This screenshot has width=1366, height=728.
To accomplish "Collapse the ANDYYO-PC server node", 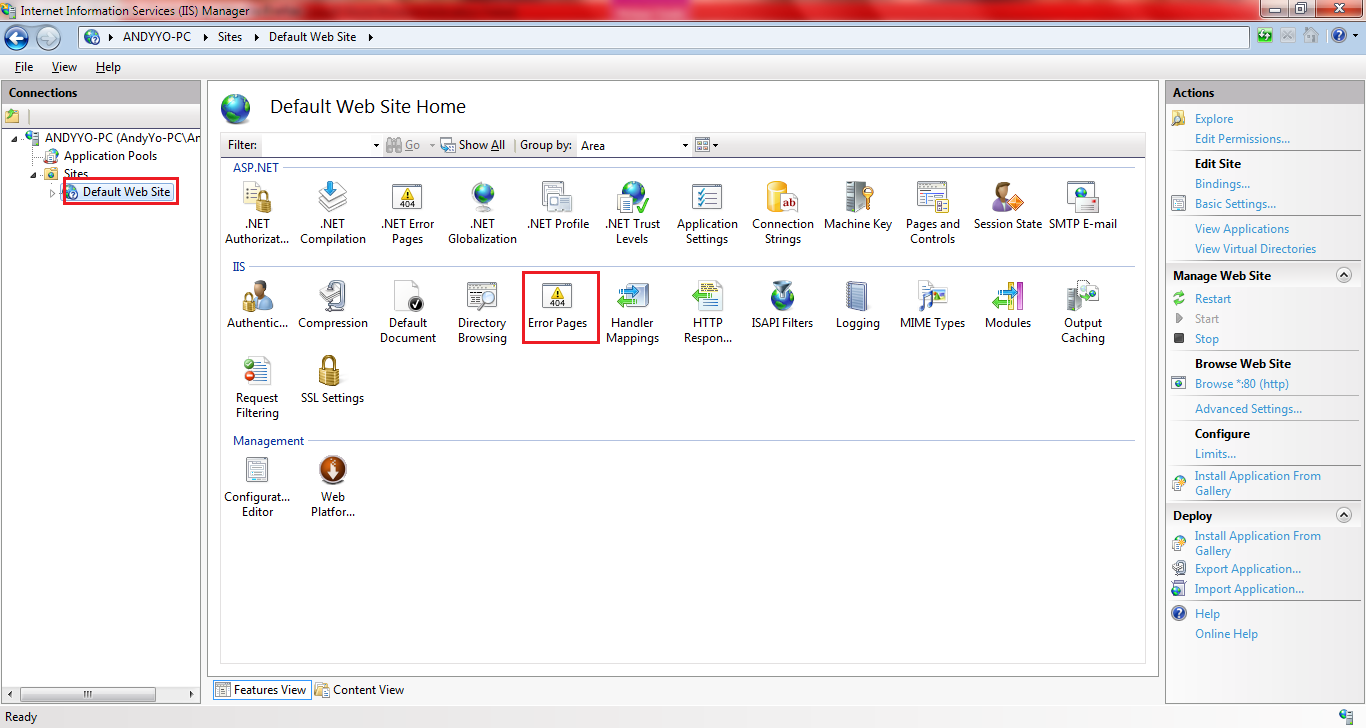I will click(x=15, y=138).
